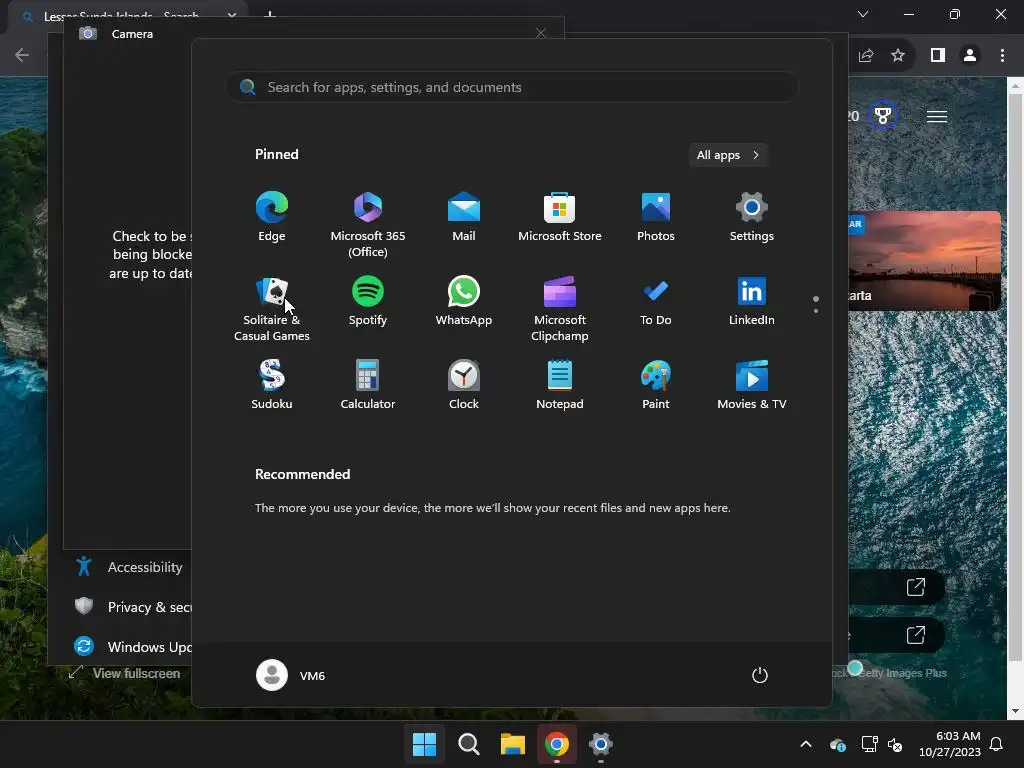
Task: Open the upper external-link button on Bing page
Action: click(916, 586)
